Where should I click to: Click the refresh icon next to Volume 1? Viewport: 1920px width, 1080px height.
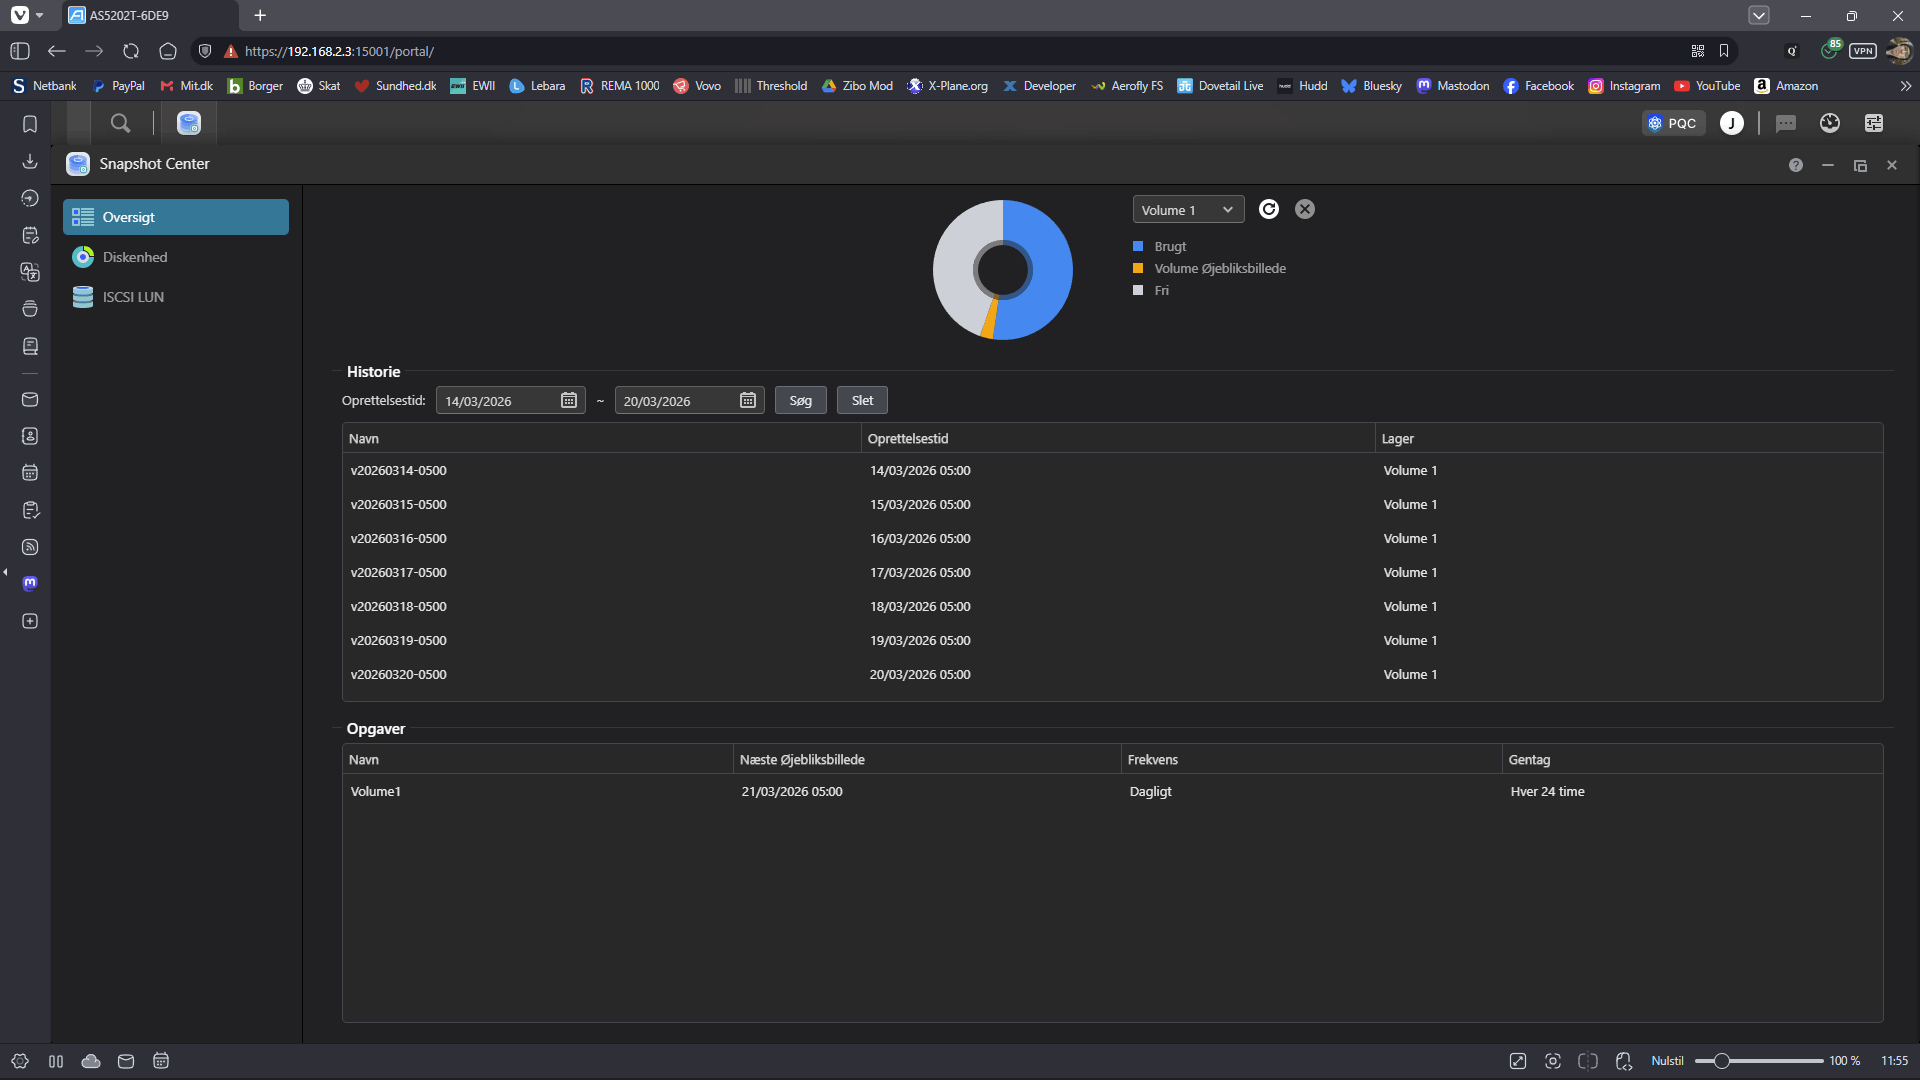pos(1268,209)
